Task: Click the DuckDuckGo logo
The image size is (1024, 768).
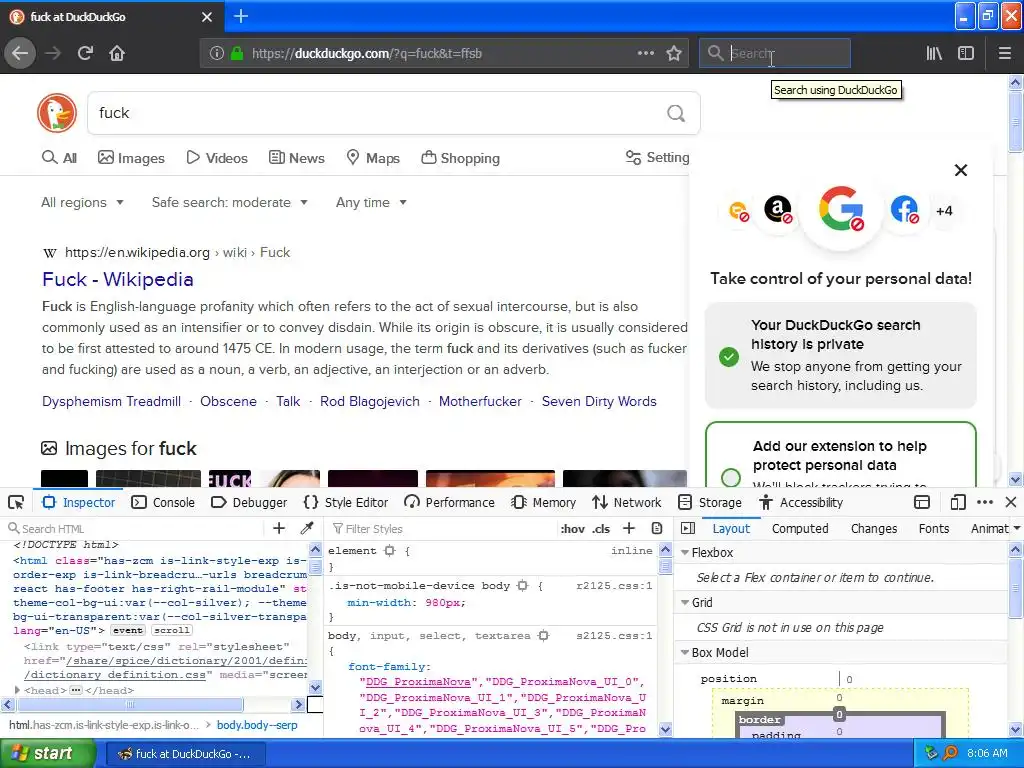Action: coord(57,113)
